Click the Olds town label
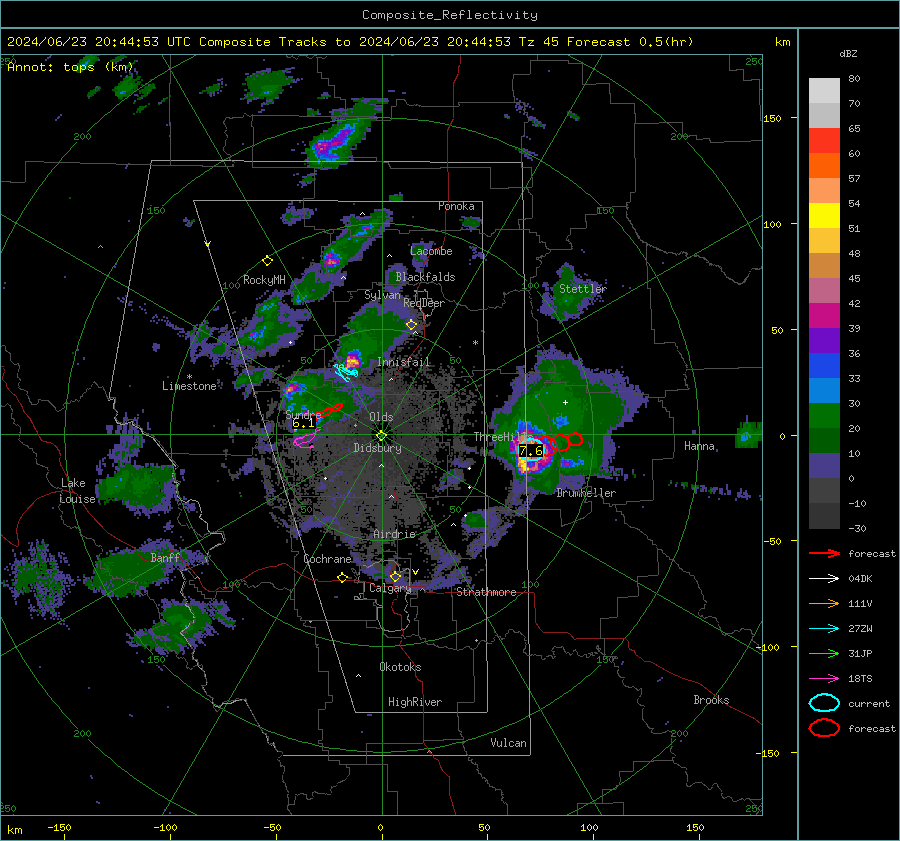This screenshot has width=900, height=841. pos(381,417)
